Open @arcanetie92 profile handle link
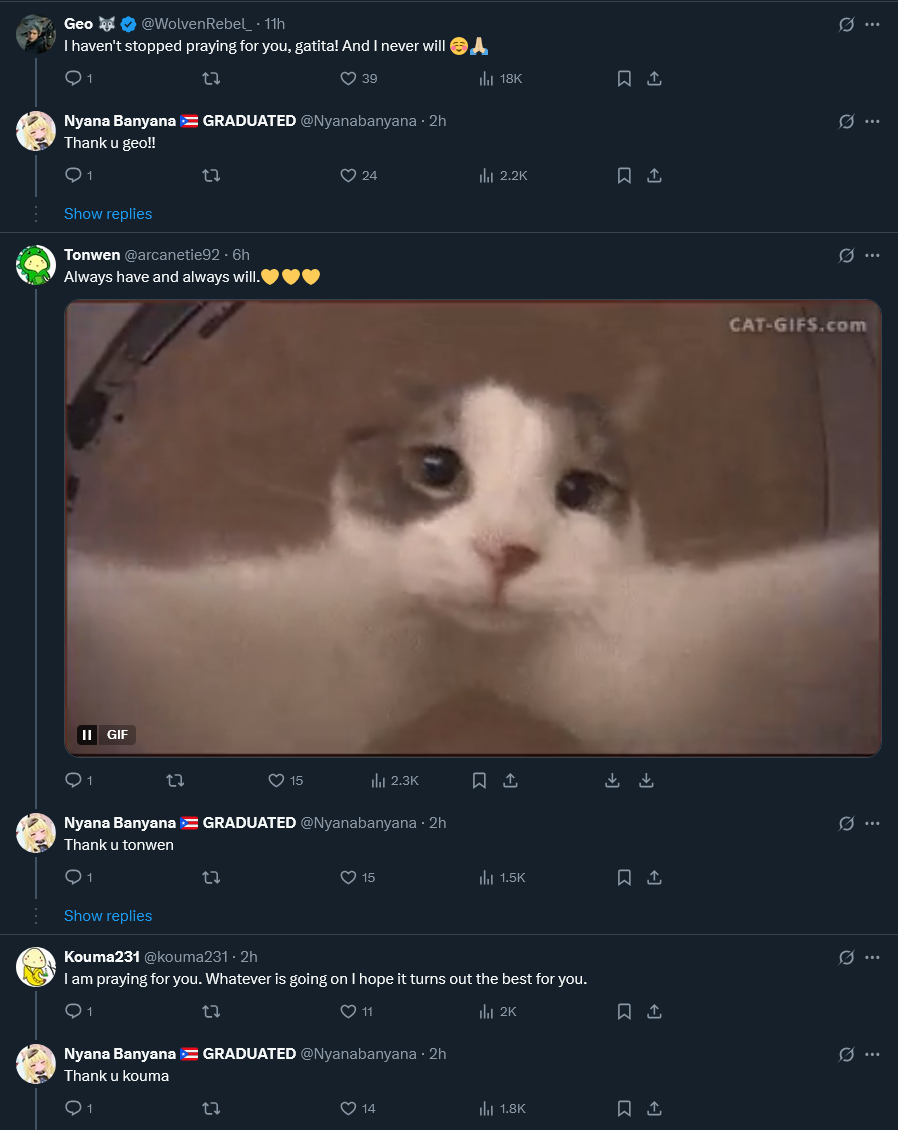Viewport: 898px width, 1130px height. click(x=172, y=254)
